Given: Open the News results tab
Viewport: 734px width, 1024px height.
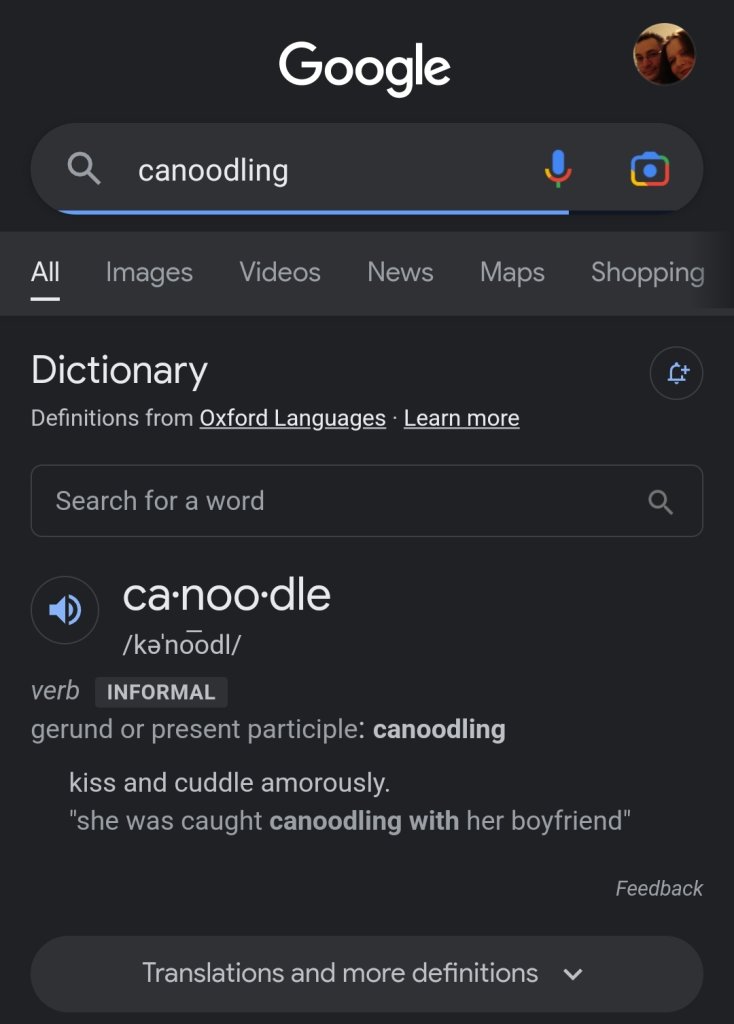Looking at the screenshot, I should coord(400,272).
